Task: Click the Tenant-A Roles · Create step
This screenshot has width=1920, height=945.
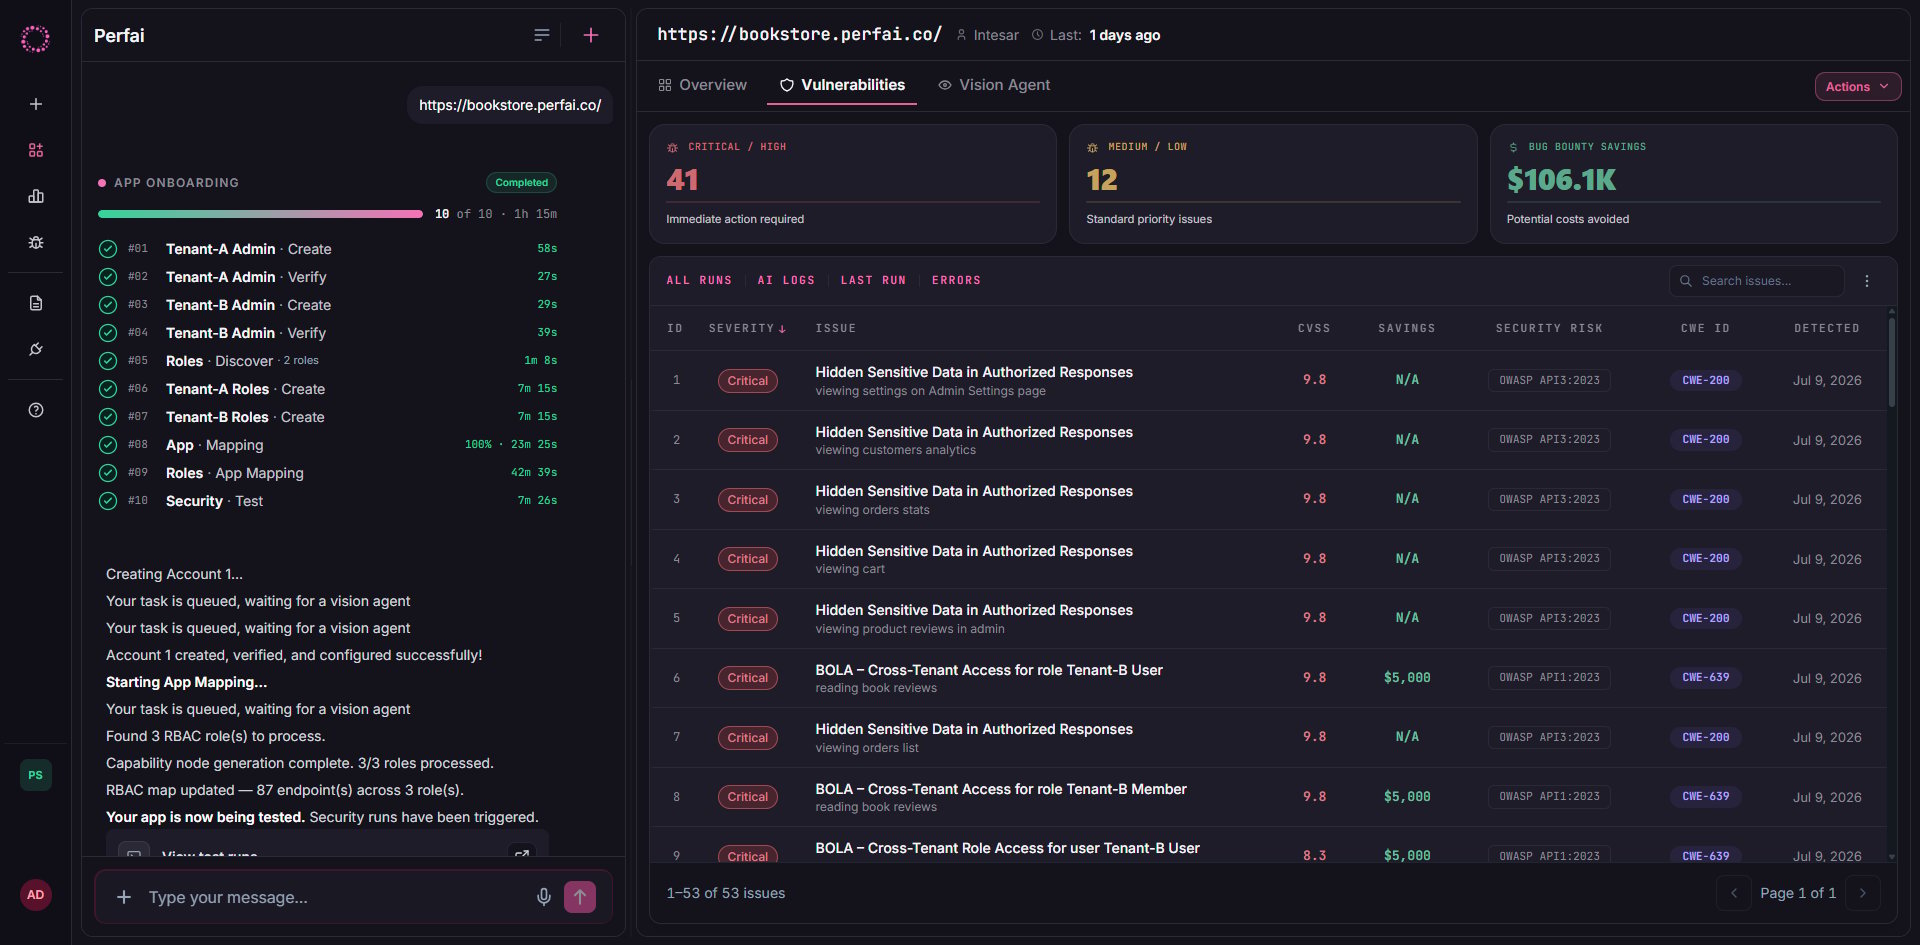Action: pyautogui.click(x=328, y=389)
